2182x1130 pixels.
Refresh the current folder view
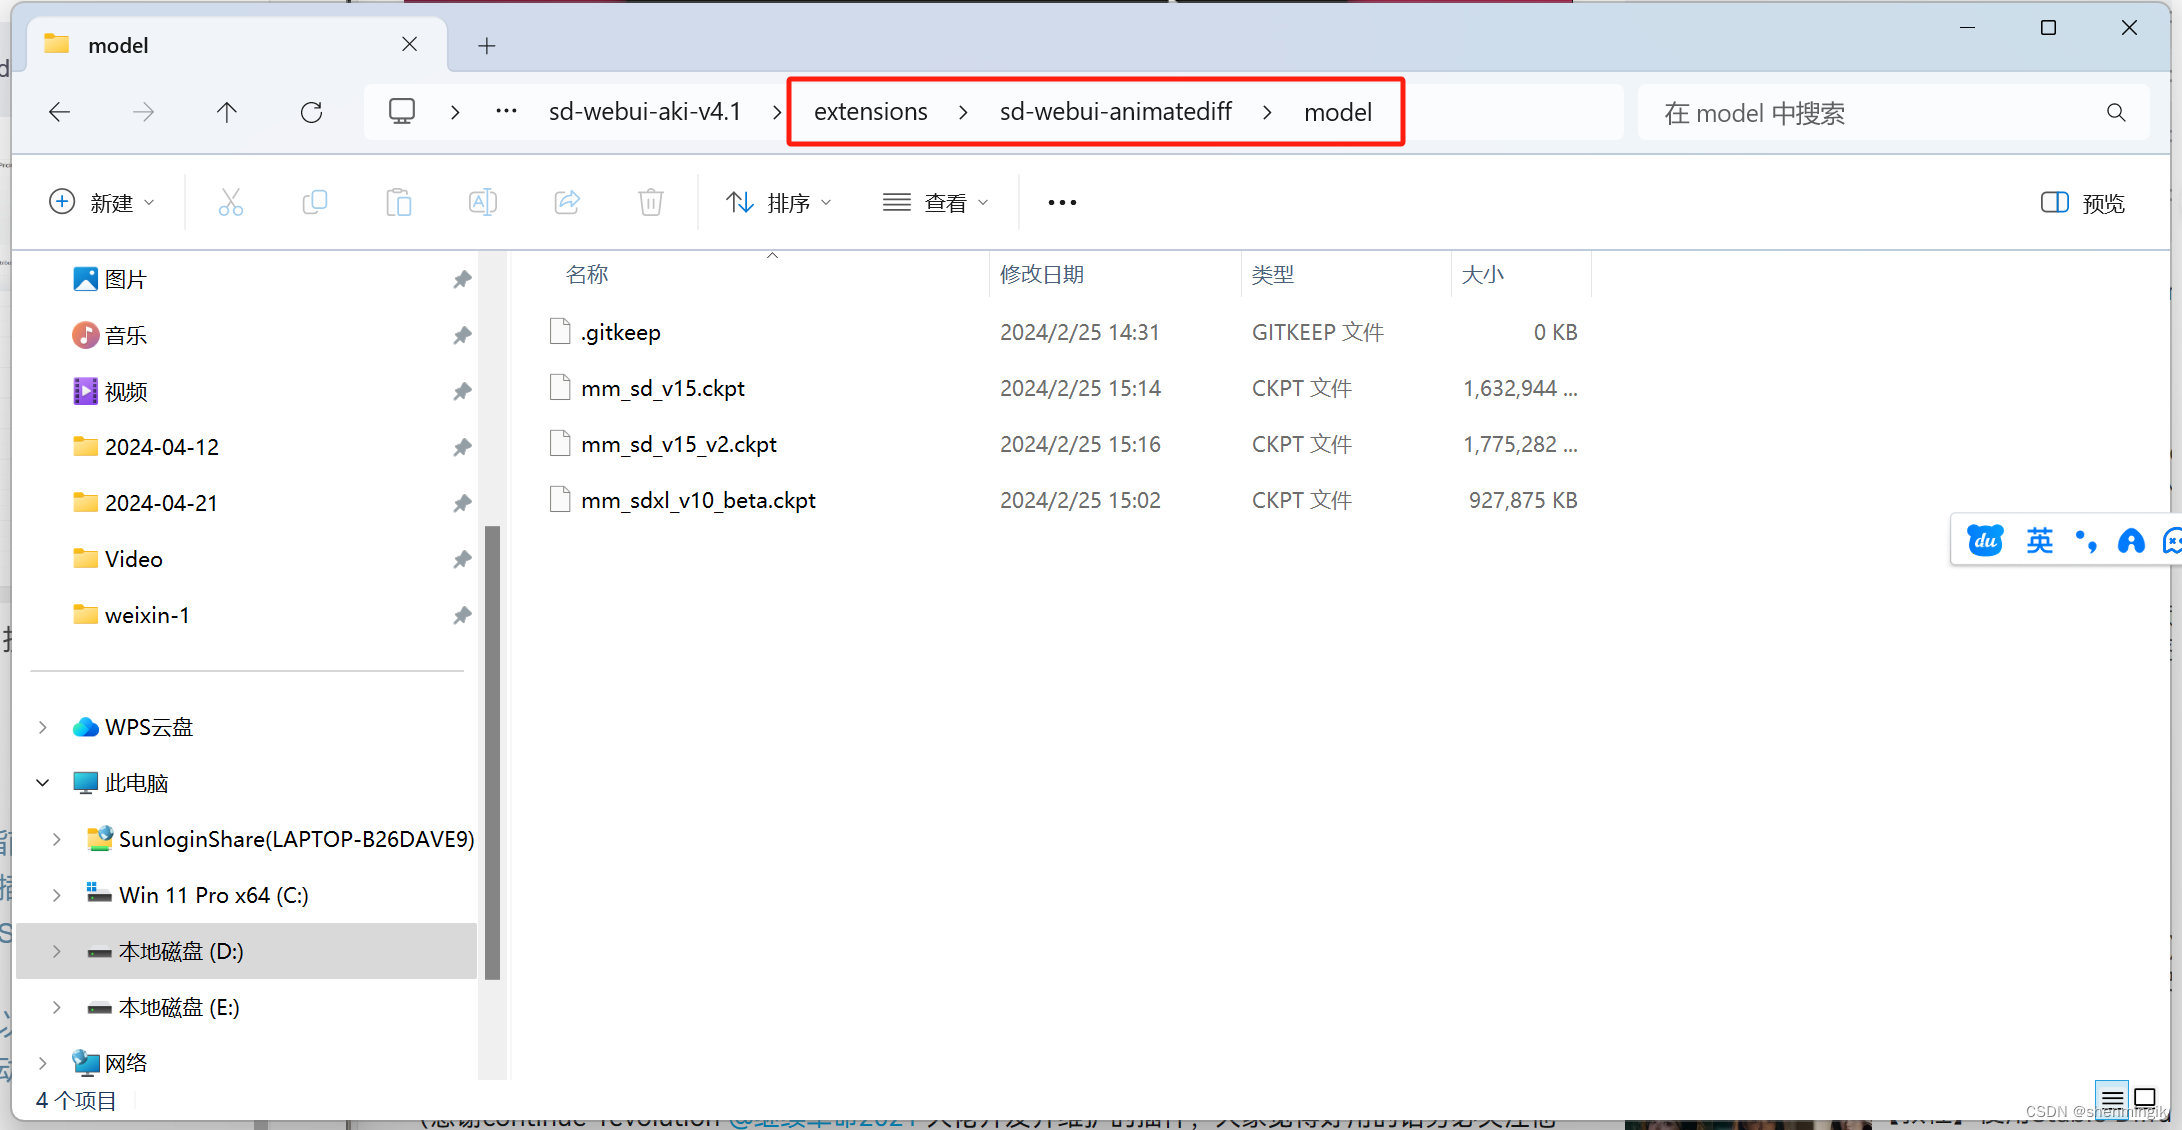(311, 112)
